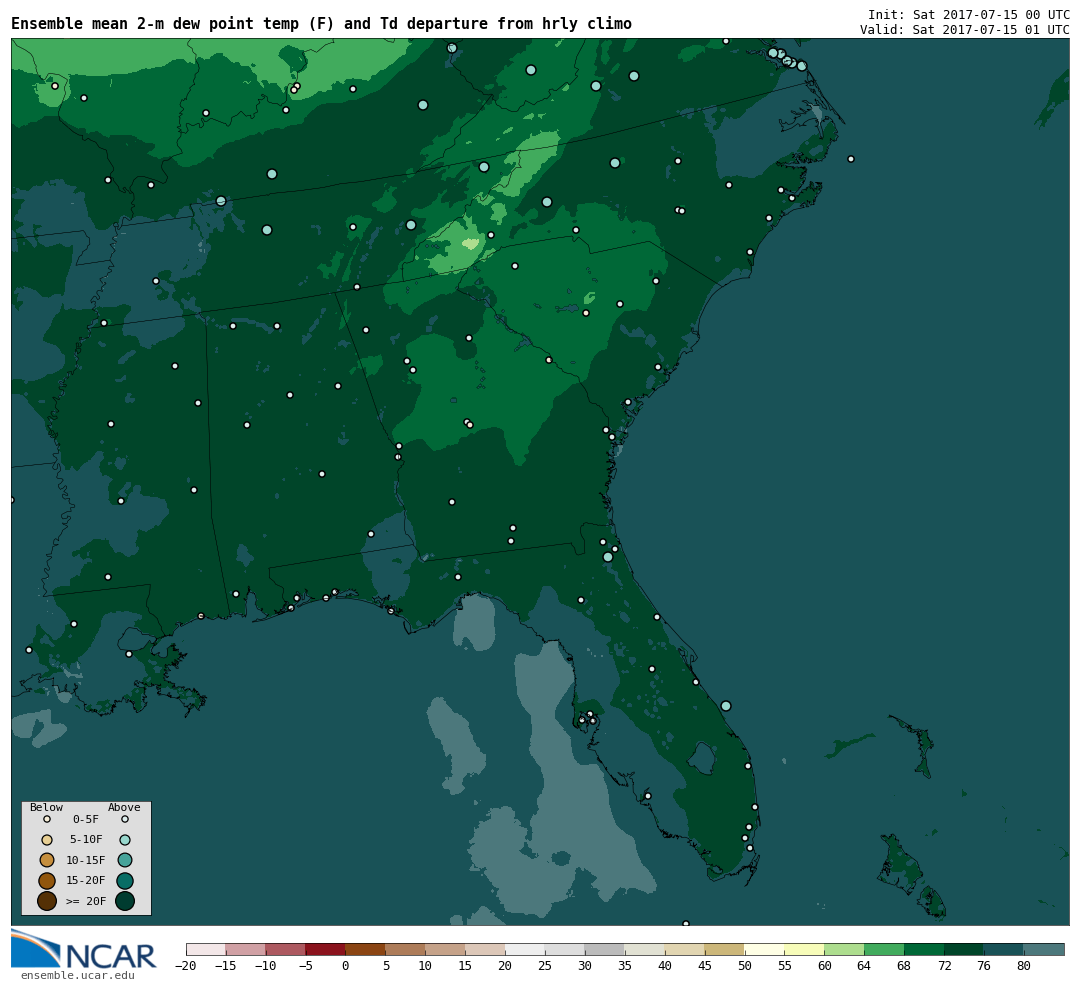Viewport: 1080px width, 988px height.
Task: Pick the Above 5-10F light teal legend circle
Action: 125,840
